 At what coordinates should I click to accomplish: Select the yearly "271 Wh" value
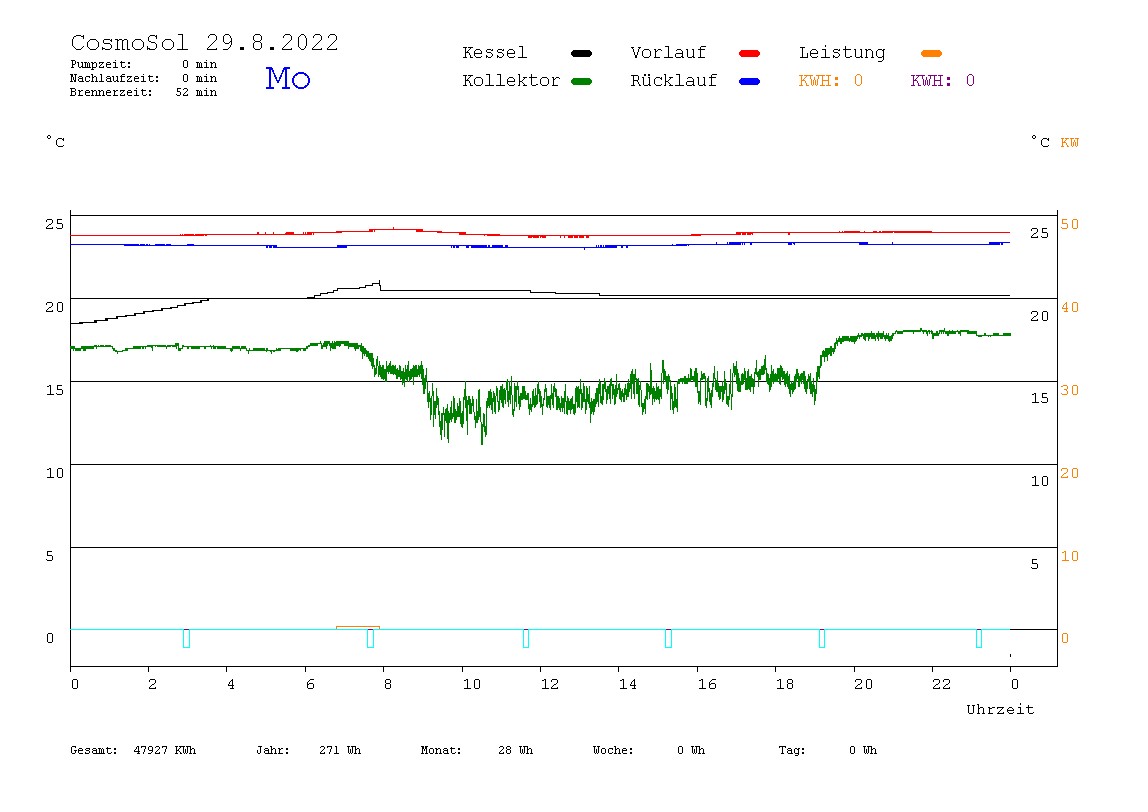click(340, 750)
